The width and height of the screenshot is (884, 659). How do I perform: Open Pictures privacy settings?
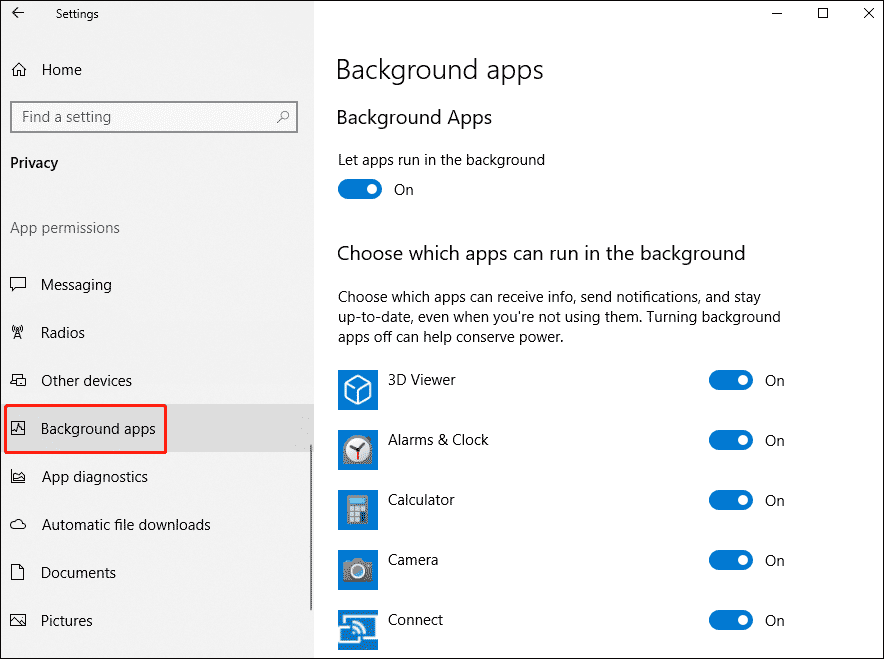pos(157,620)
